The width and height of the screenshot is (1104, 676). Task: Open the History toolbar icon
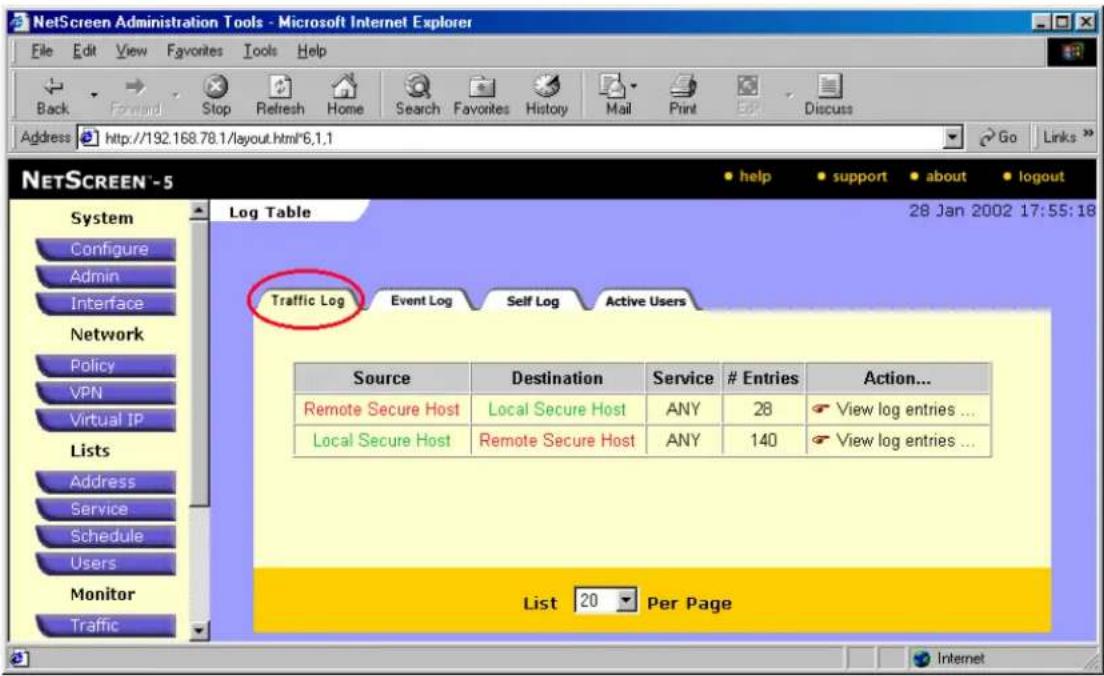(546, 87)
